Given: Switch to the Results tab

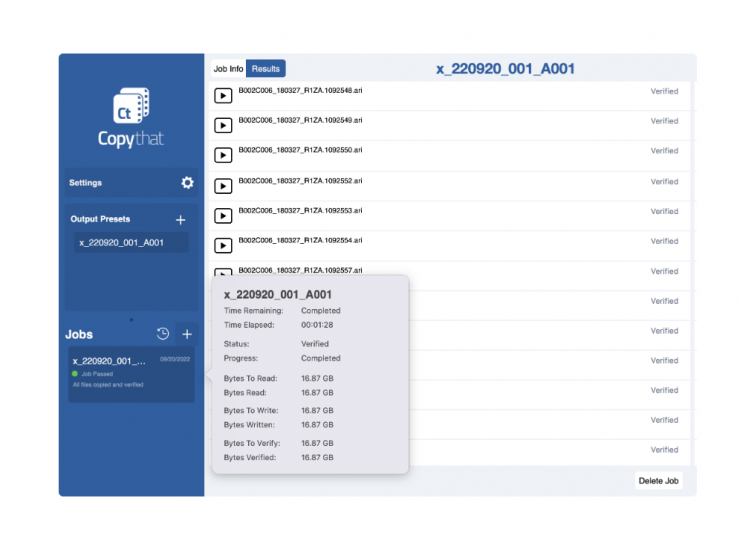Looking at the screenshot, I should (x=266, y=69).
